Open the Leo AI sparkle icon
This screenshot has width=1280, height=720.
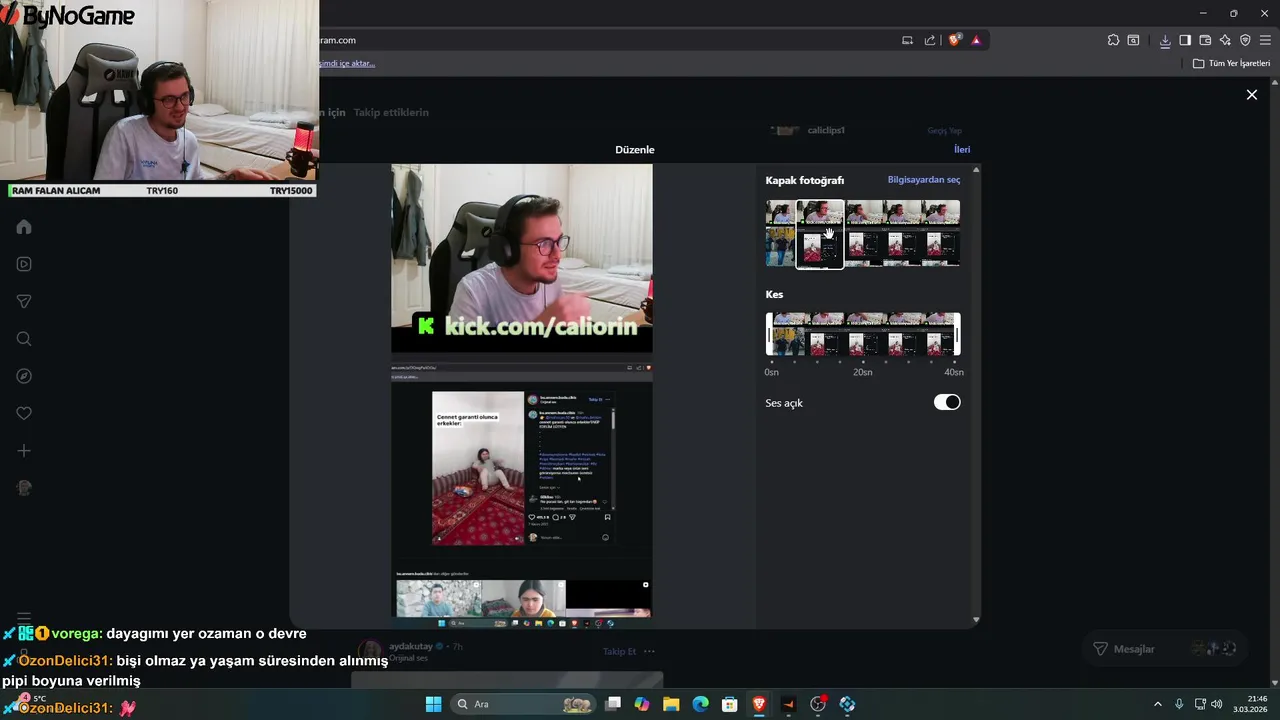tap(1225, 40)
